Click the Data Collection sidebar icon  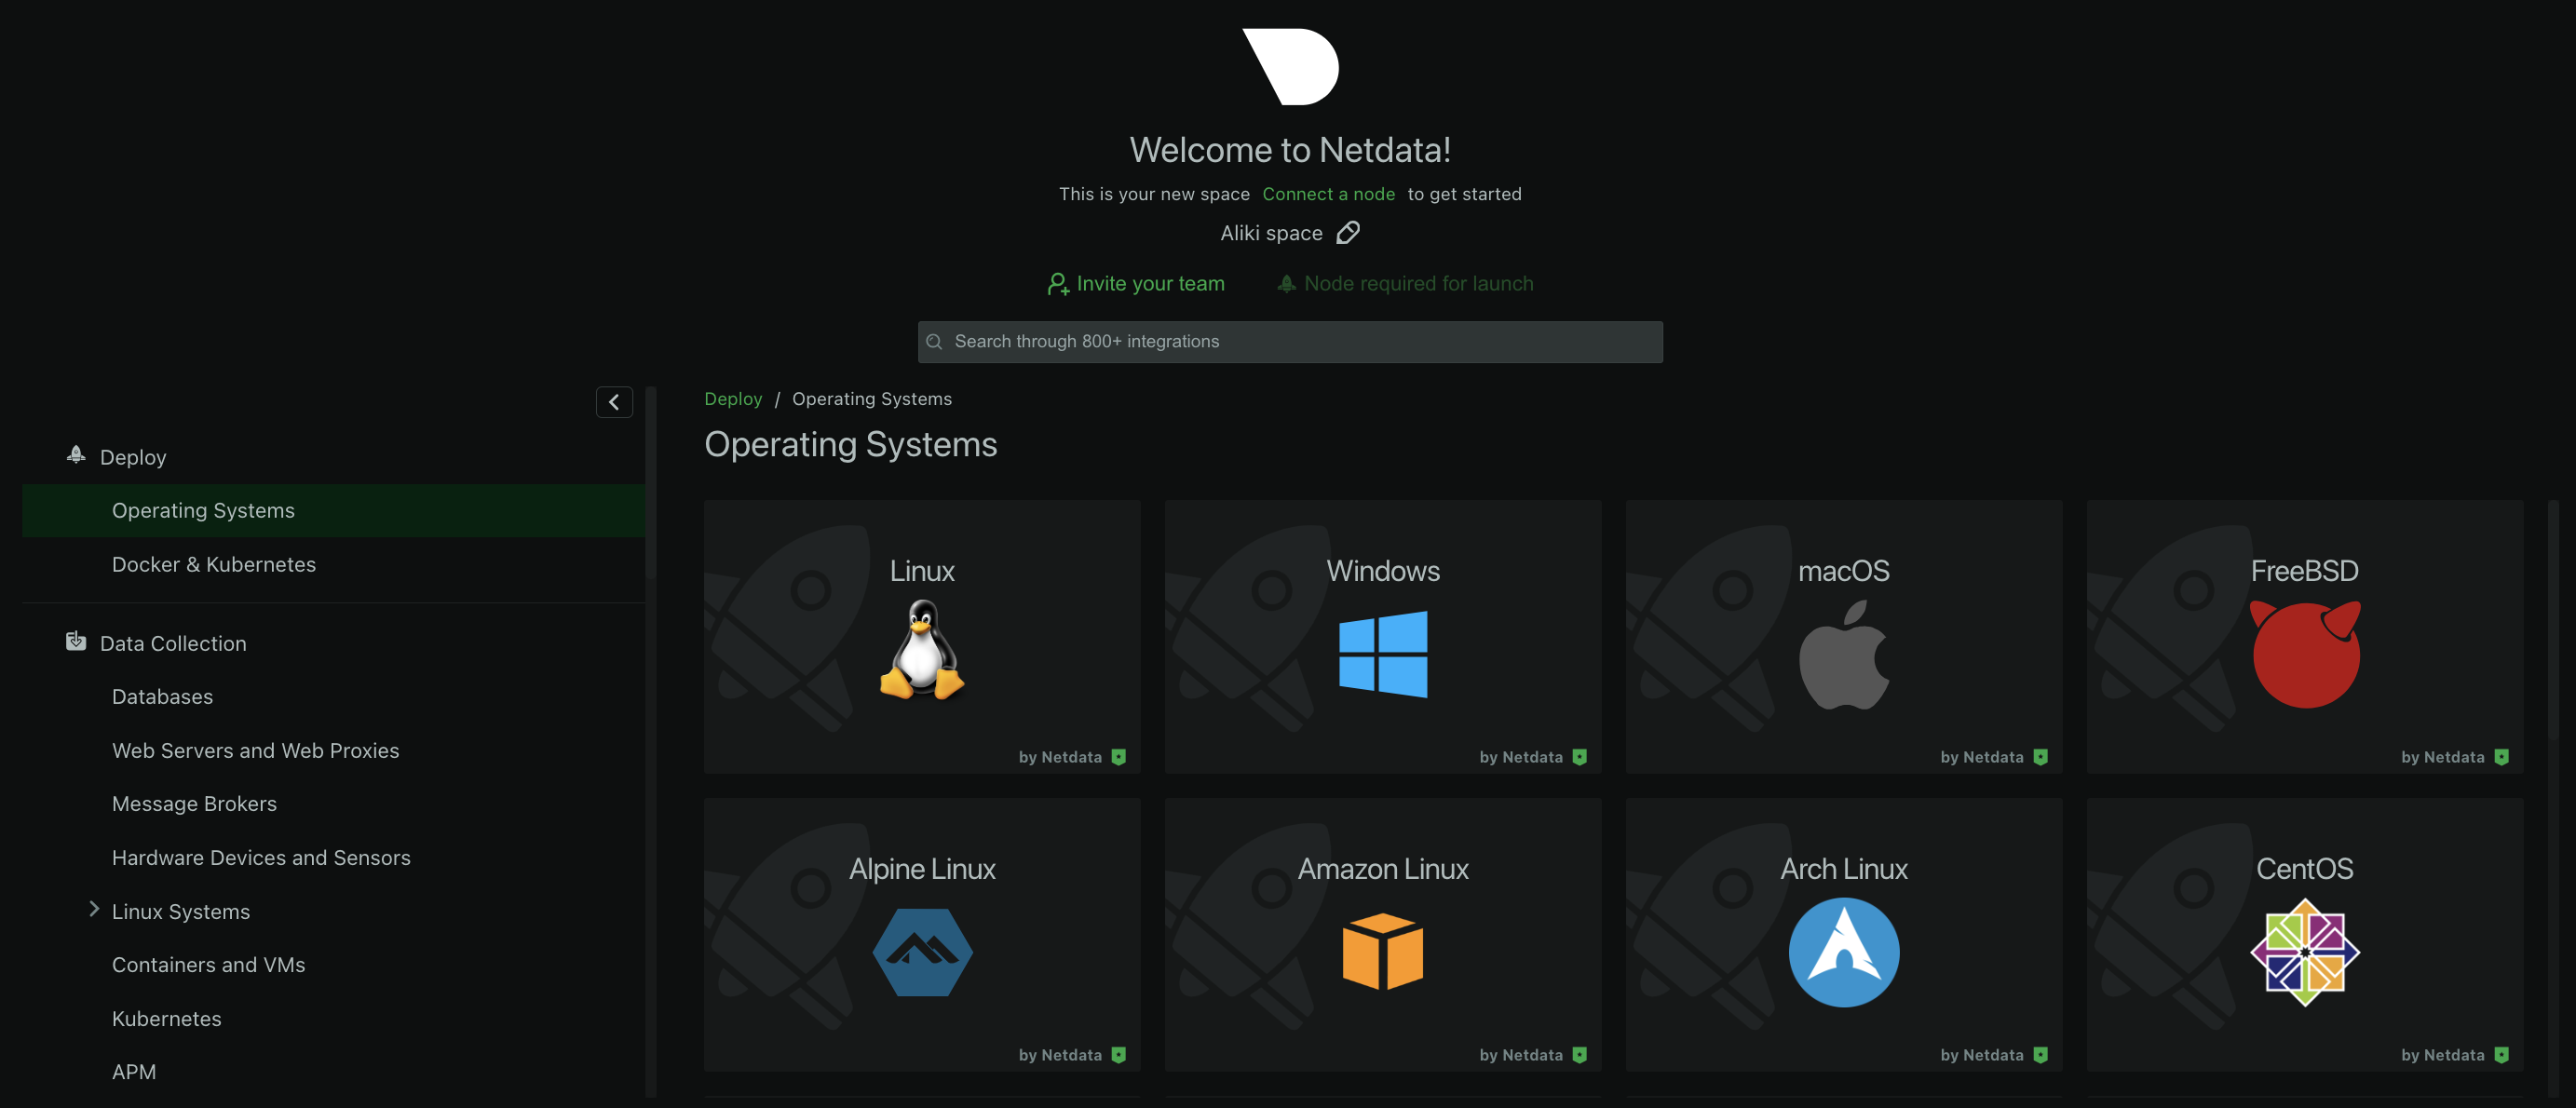[75, 641]
